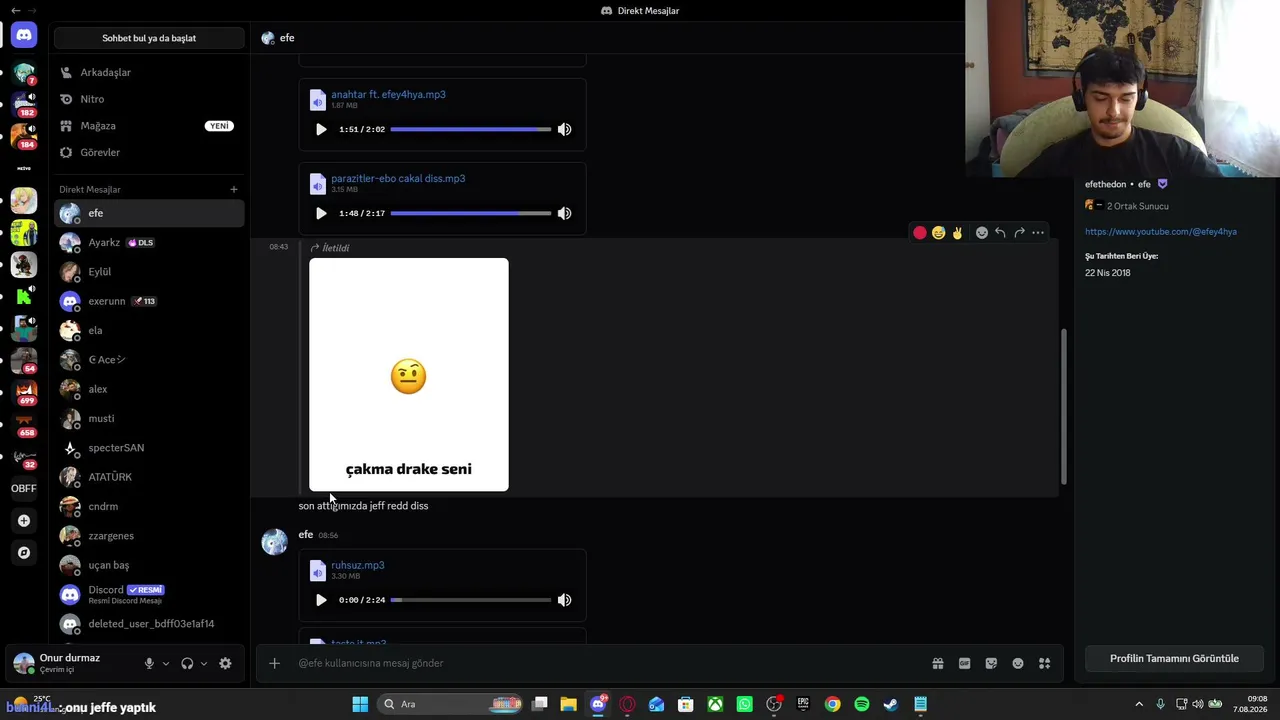1280x720 pixels.
Task: Open the direct message with musti
Action: (149, 419)
